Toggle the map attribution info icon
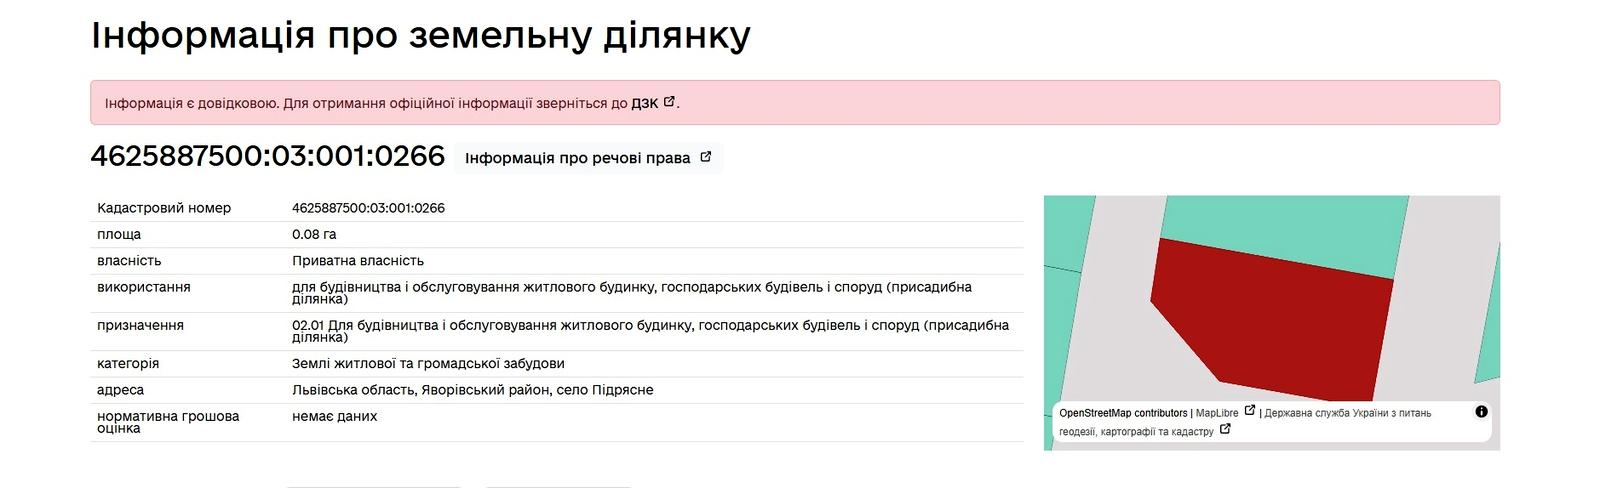Image resolution: width=1600 pixels, height=488 pixels. point(1481,411)
